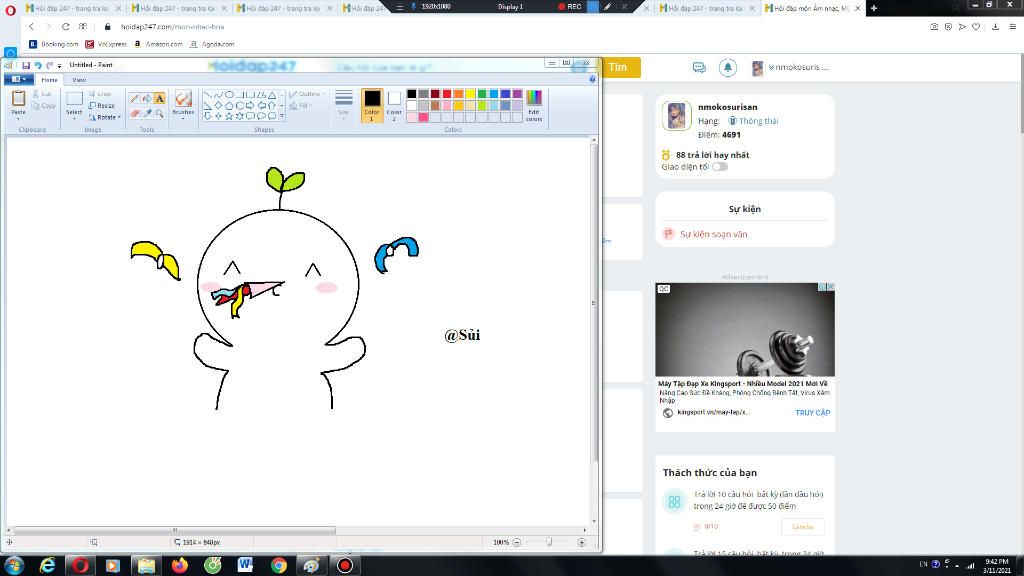1024x576 pixels.
Task: Click Paint horizontal scrollbar thumb
Action: (x=174, y=530)
